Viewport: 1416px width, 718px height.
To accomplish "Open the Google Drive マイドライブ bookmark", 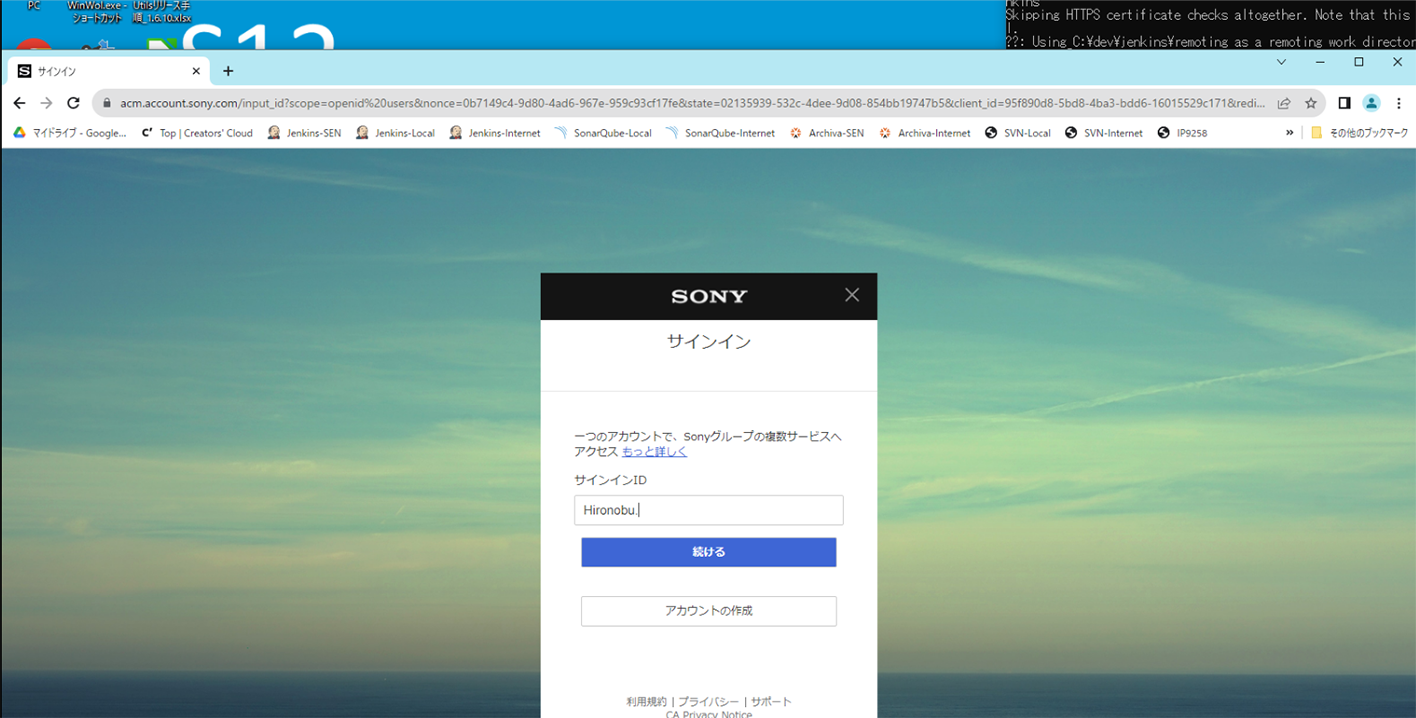I will (x=70, y=133).
